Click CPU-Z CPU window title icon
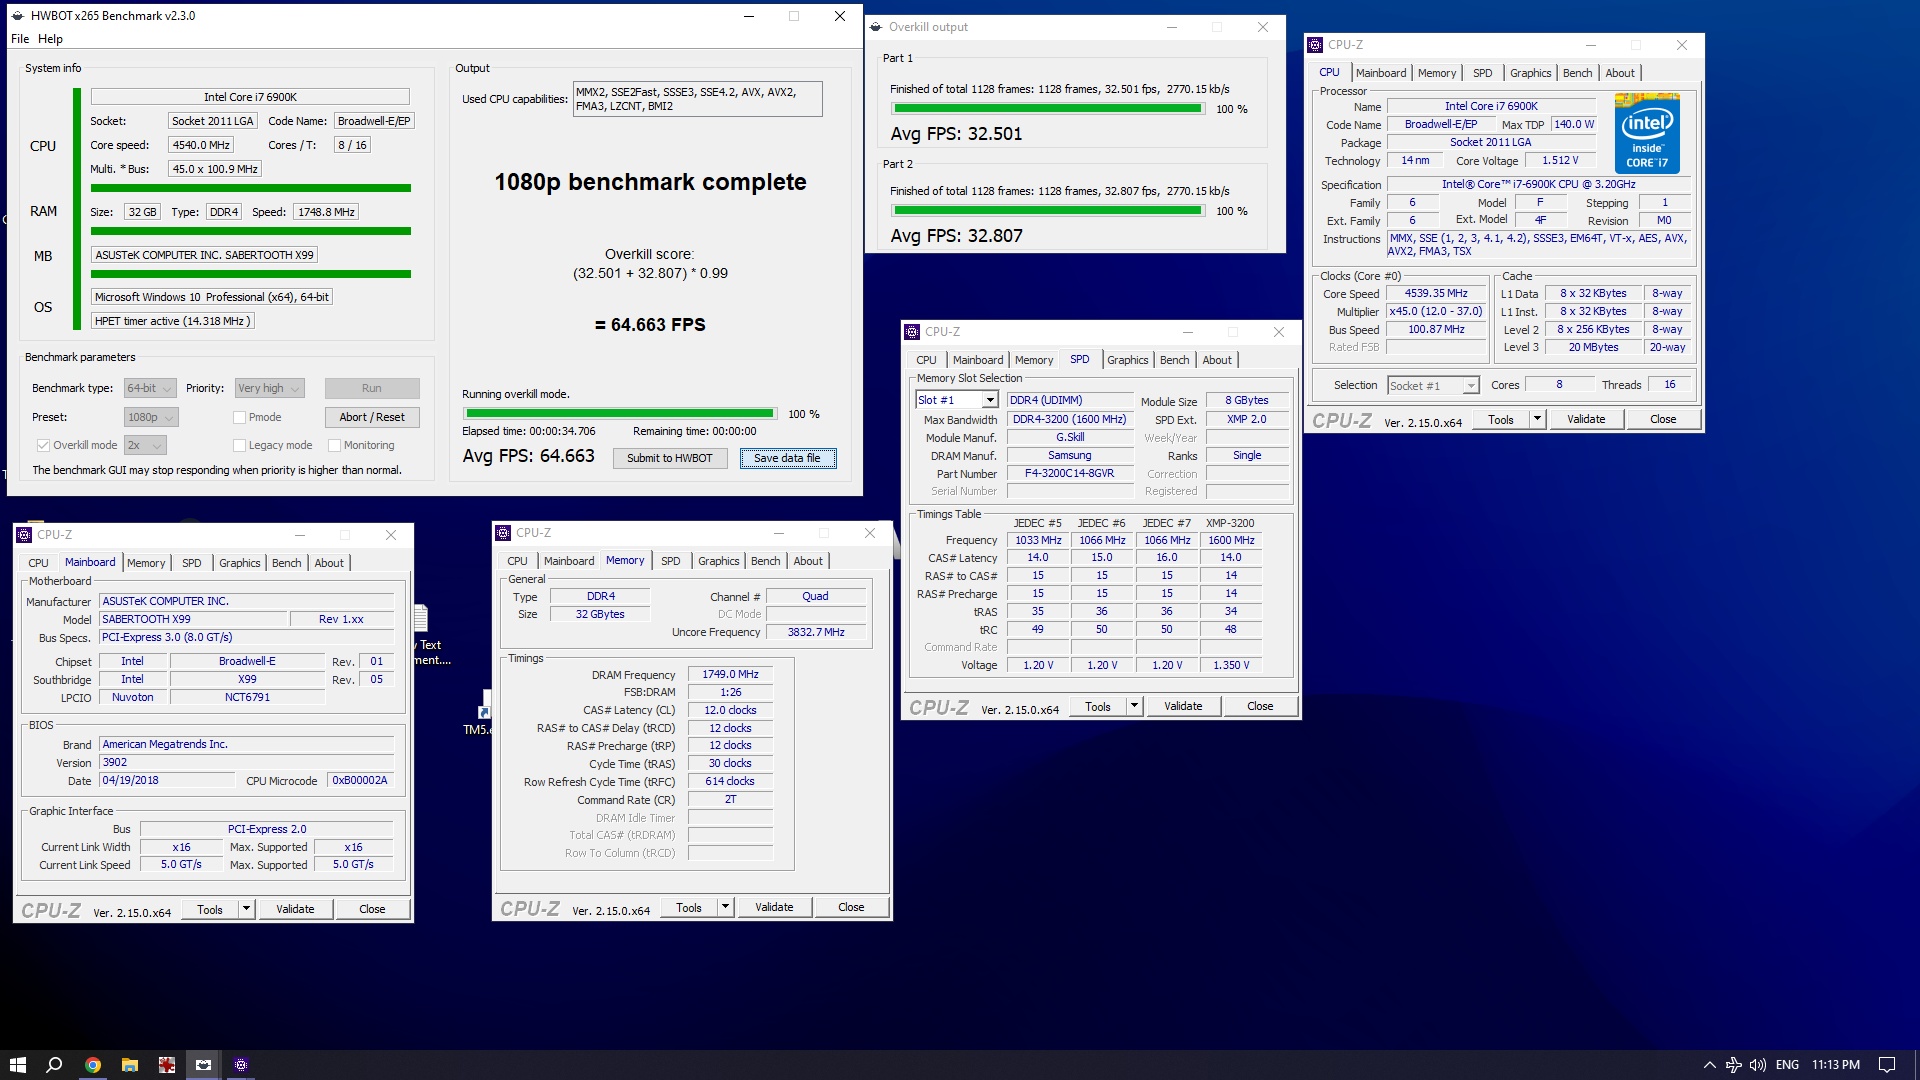Image resolution: width=1920 pixels, height=1080 pixels. (x=1316, y=45)
